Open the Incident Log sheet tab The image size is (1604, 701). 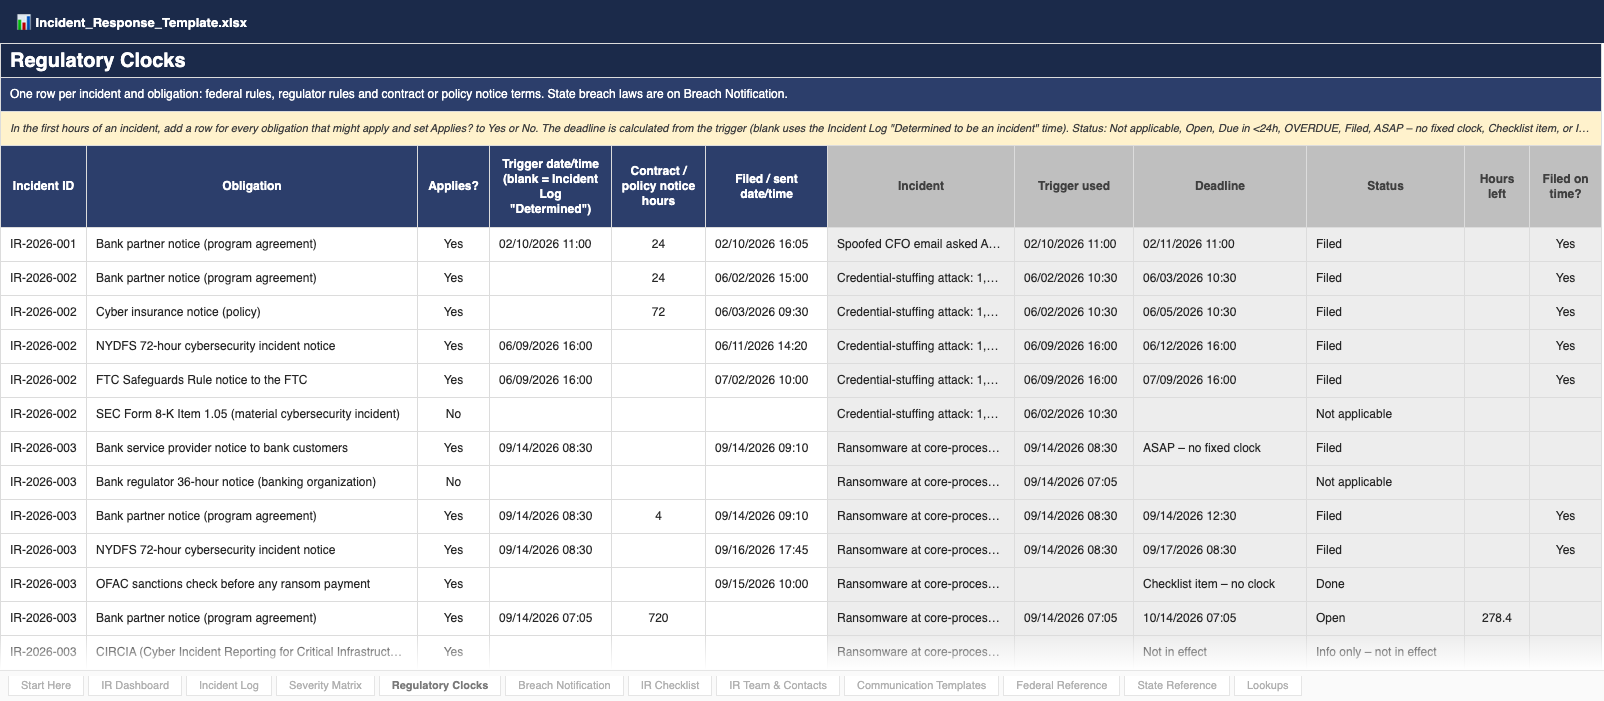click(229, 685)
